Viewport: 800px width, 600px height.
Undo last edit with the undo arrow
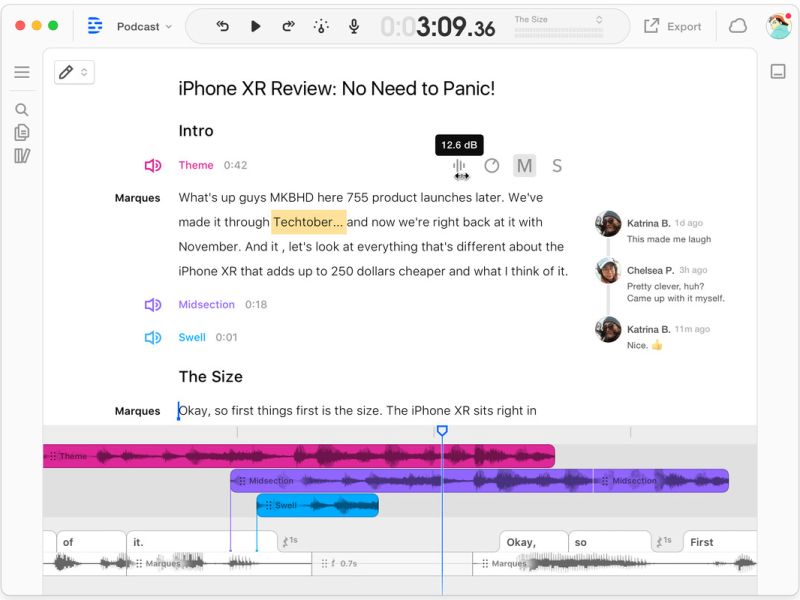[x=222, y=26]
